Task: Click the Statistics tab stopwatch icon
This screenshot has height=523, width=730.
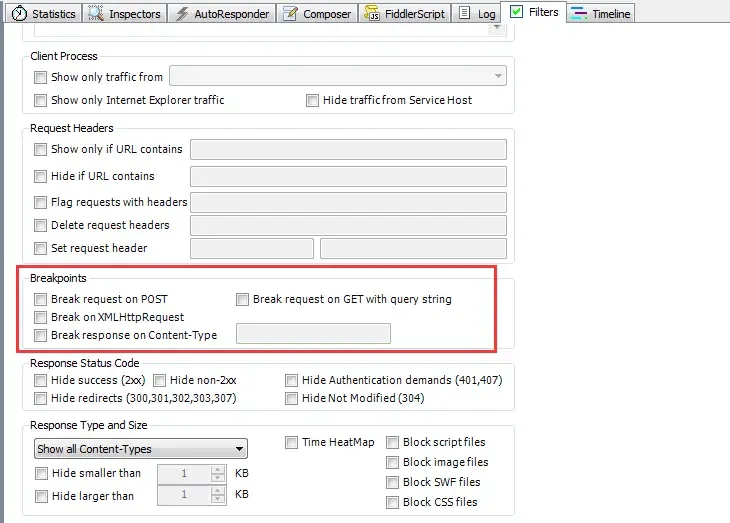Action: pos(19,14)
